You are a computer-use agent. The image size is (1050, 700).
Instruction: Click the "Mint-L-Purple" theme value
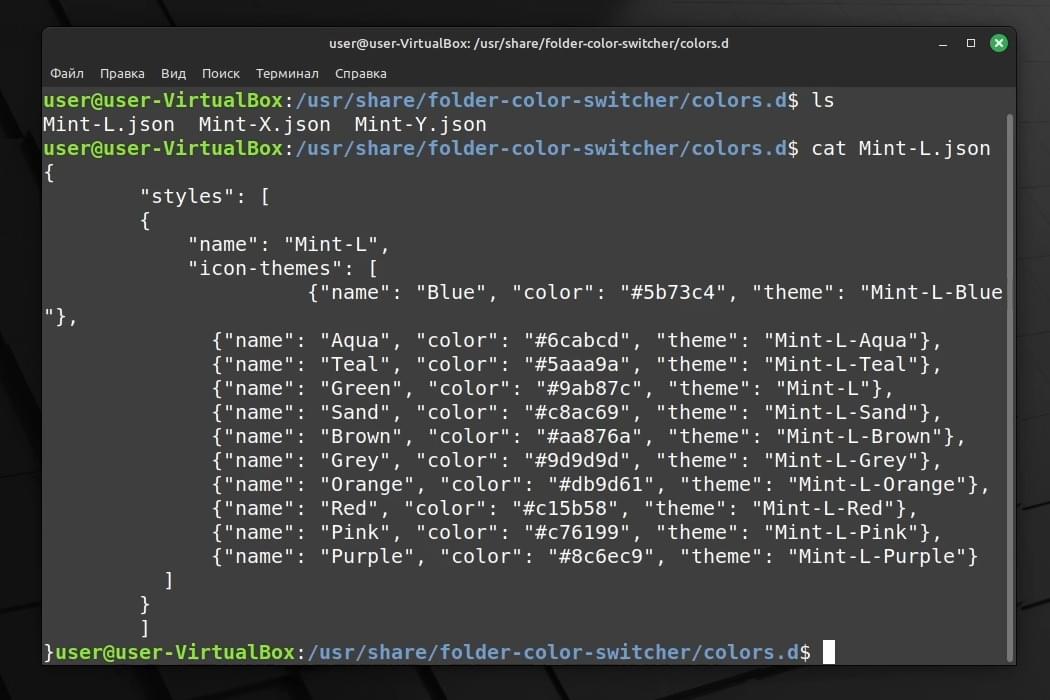click(877, 557)
